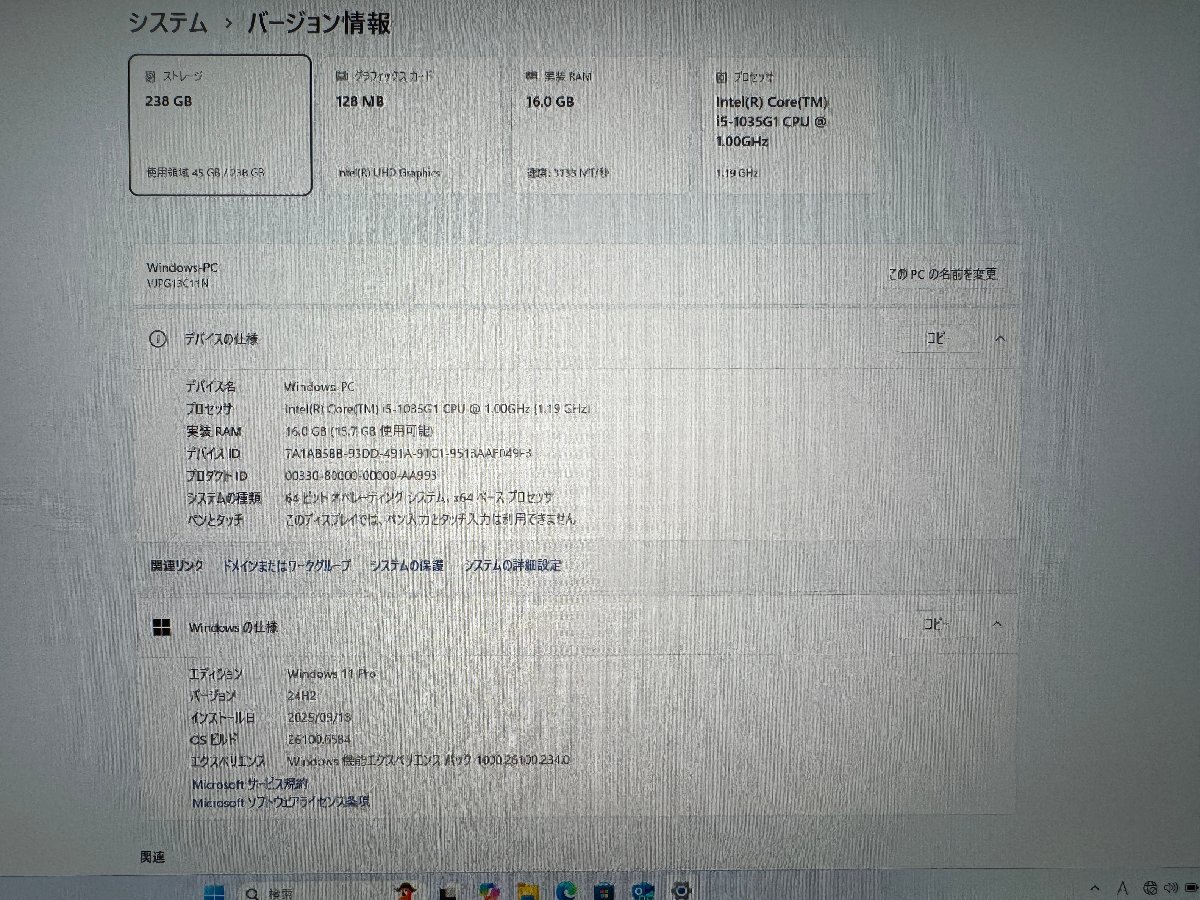Open ドメインまたはワークグループ link
The width and height of the screenshot is (1200, 900).
click(x=286, y=566)
